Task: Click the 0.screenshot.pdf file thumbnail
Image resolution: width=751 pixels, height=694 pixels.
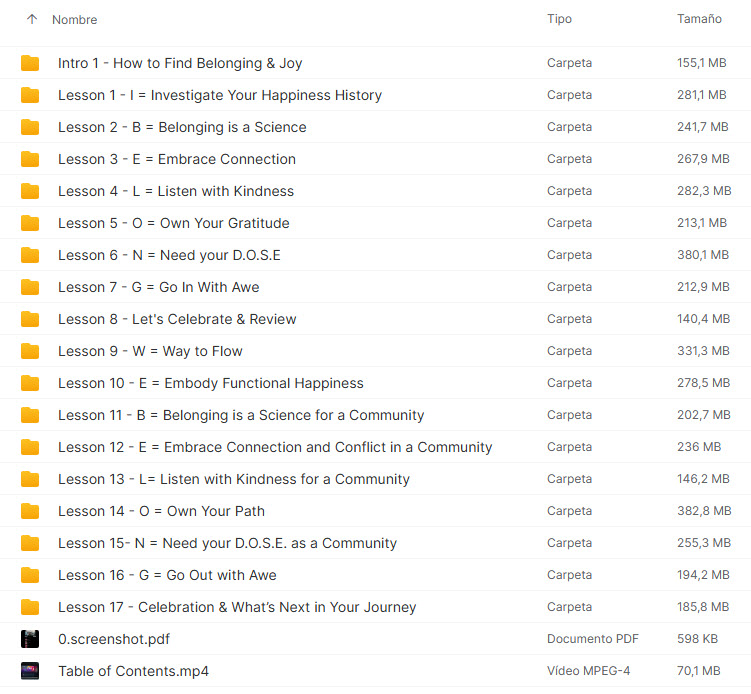Action: [x=30, y=639]
